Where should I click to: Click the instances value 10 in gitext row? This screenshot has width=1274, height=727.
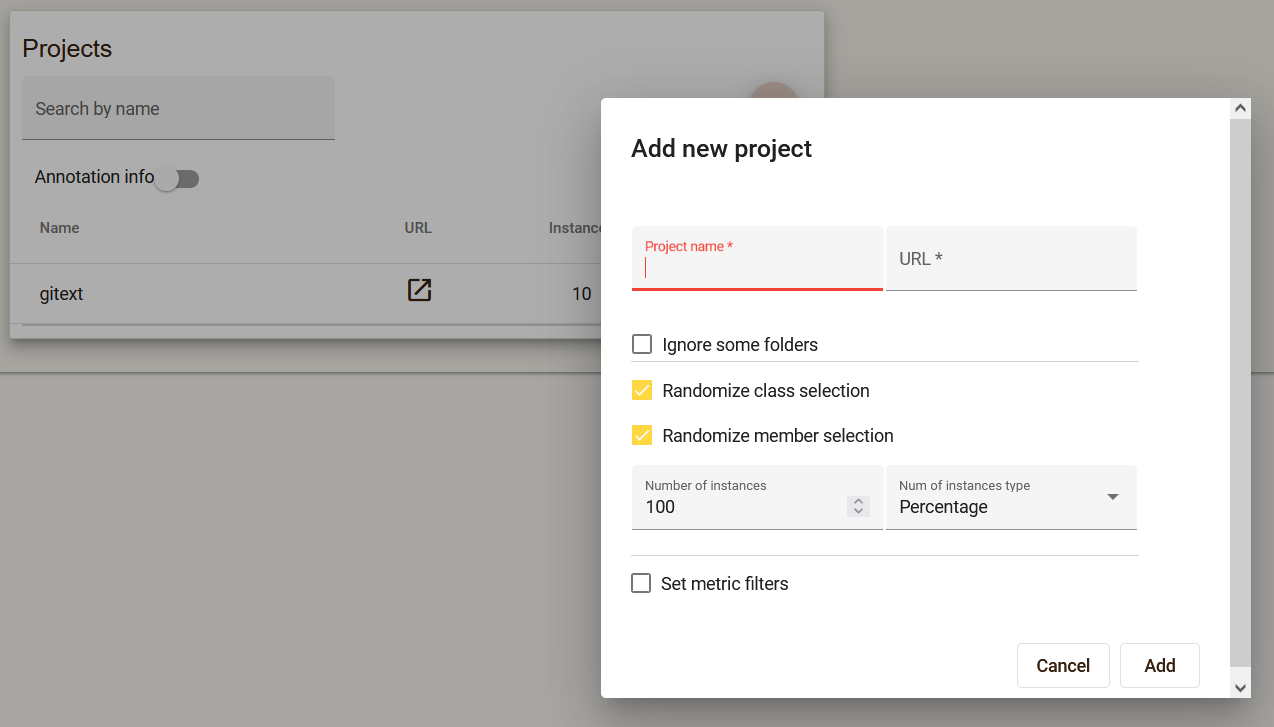click(x=581, y=294)
